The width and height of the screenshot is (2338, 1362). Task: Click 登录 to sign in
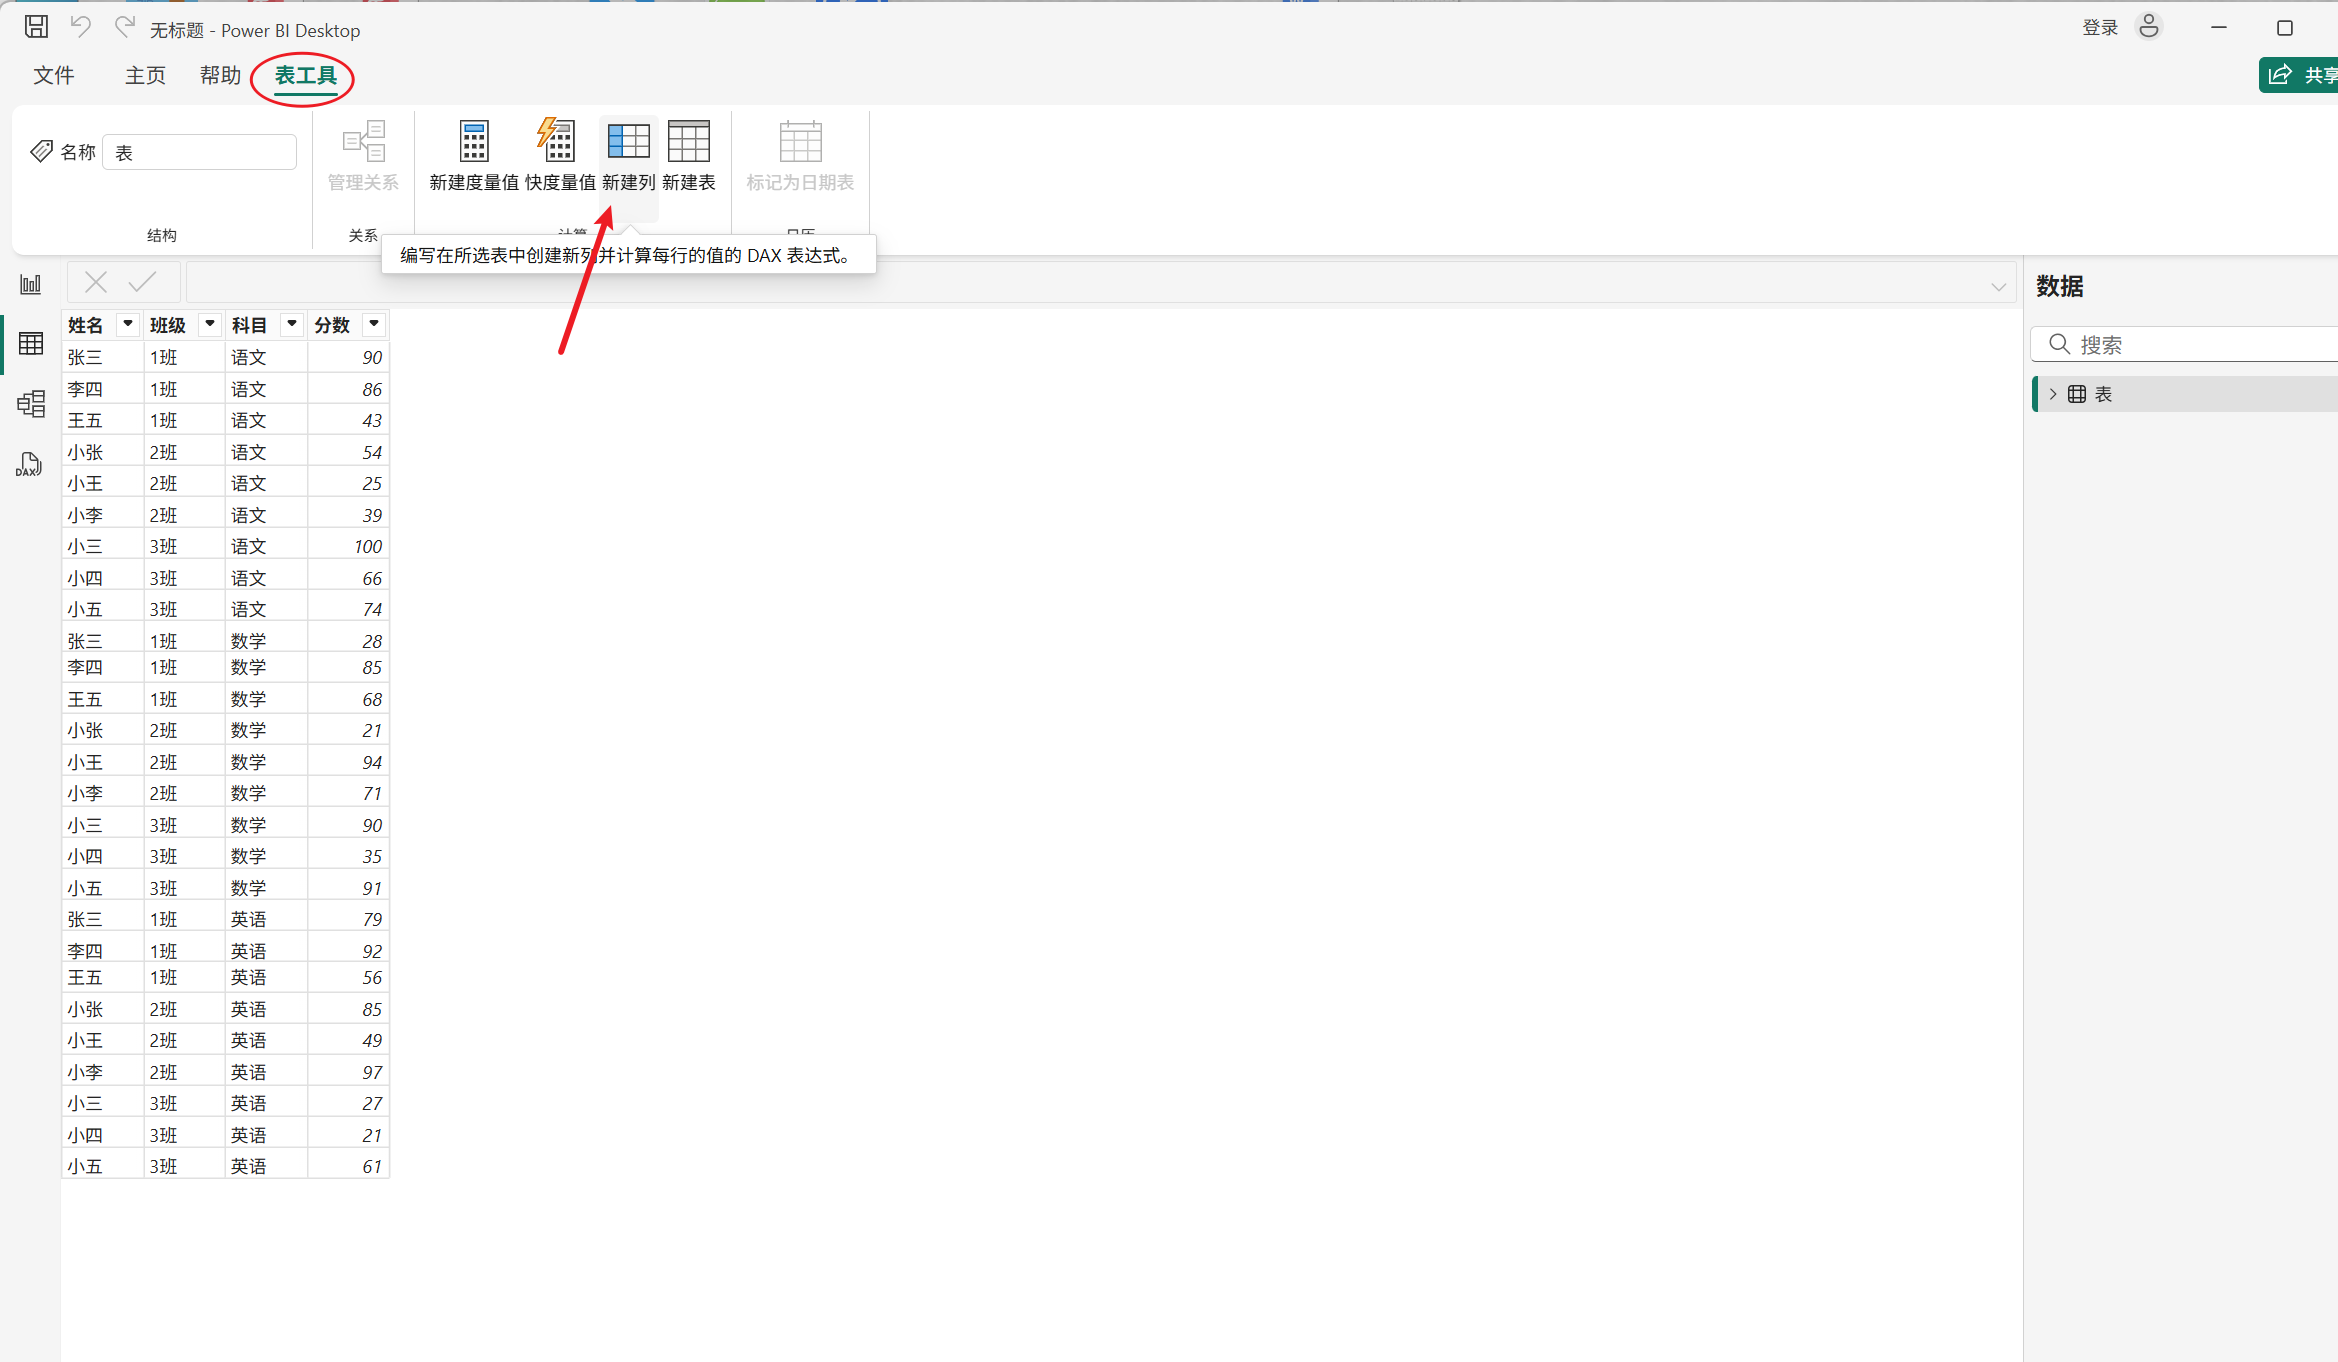[2100, 28]
